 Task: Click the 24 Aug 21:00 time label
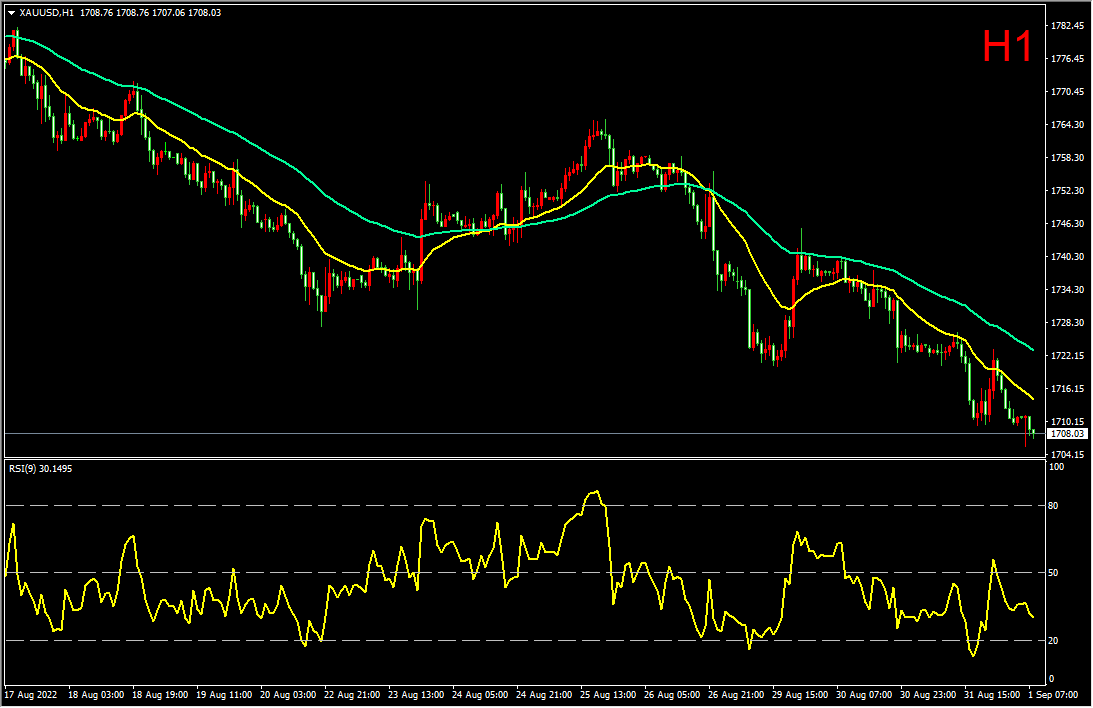544,695
